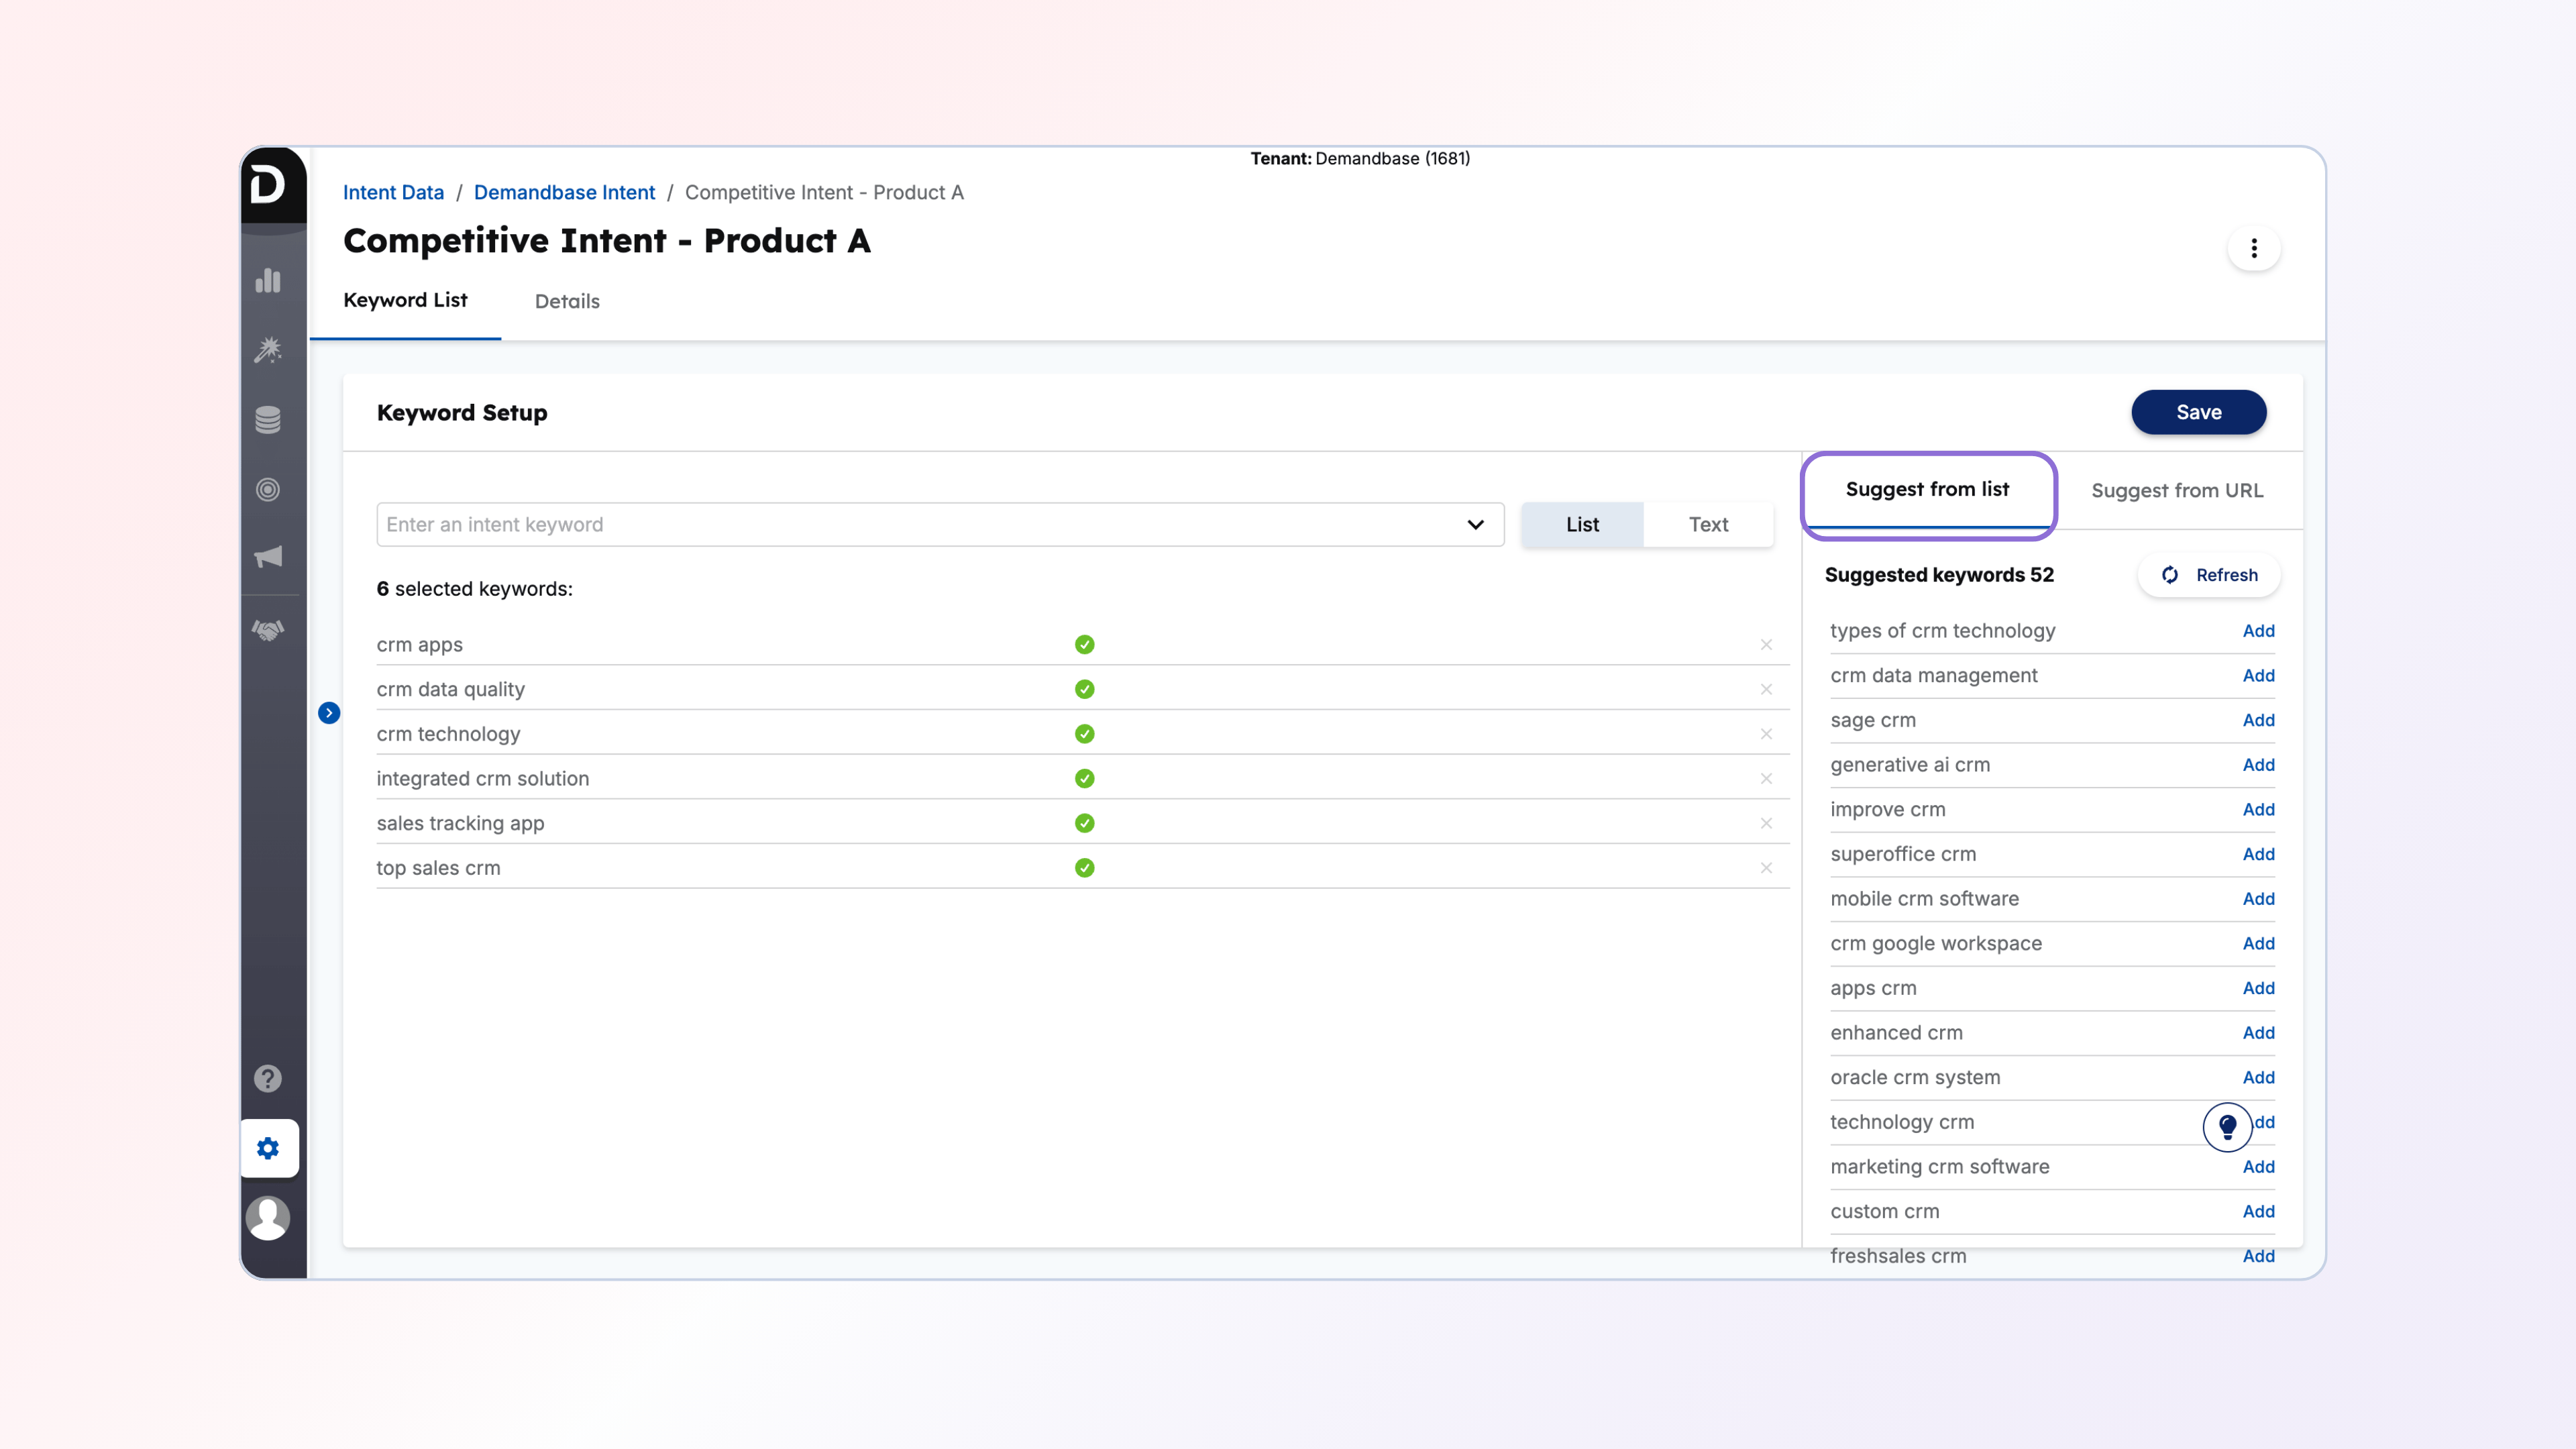The image size is (2576, 1449).
Task: Open the settings gear icon
Action: [x=268, y=1148]
